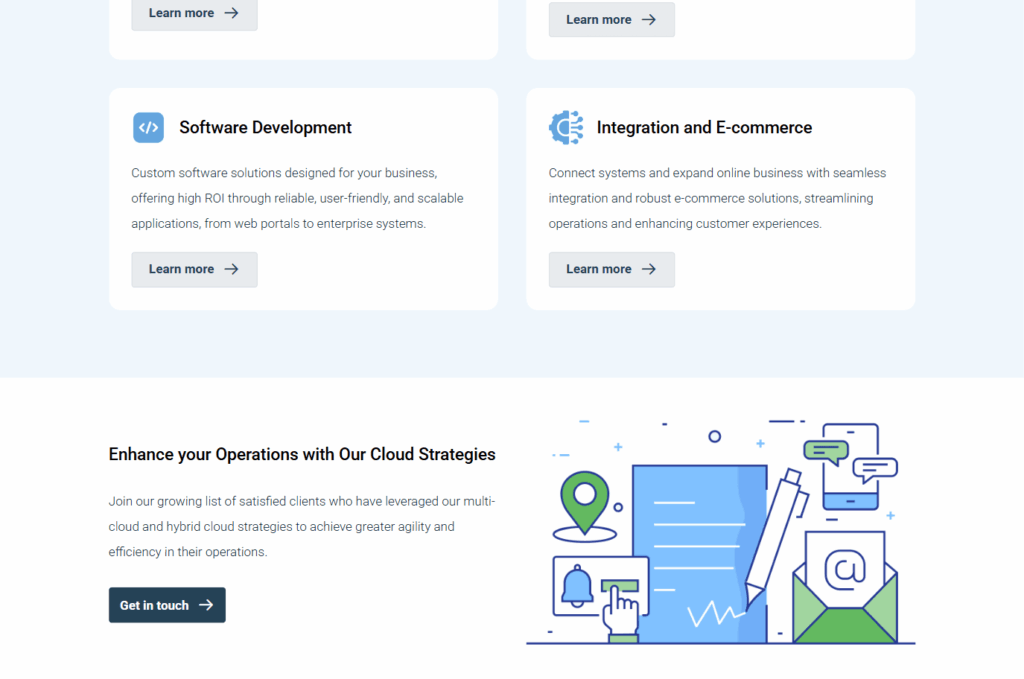Open Learn more under Integration and E-commerce
1024x679 pixels.
(x=611, y=269)
